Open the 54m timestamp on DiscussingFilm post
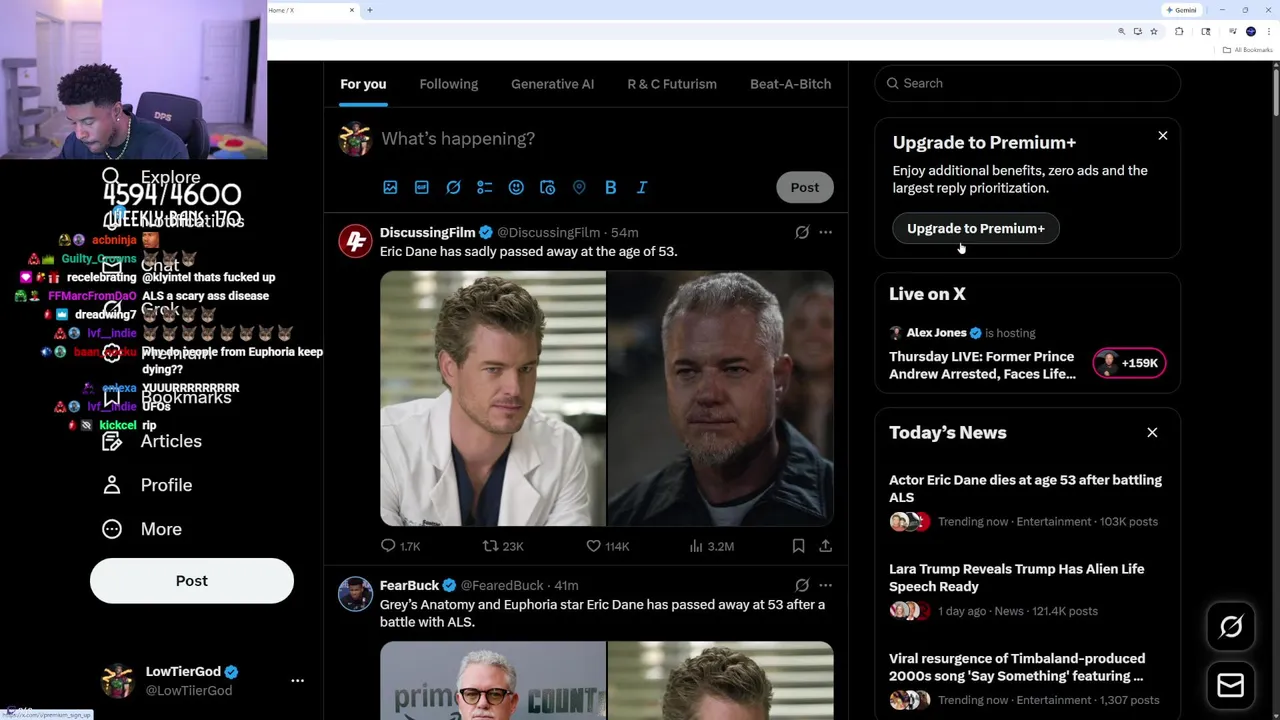This screenshot has width=1280, height=720. [624, 232]
